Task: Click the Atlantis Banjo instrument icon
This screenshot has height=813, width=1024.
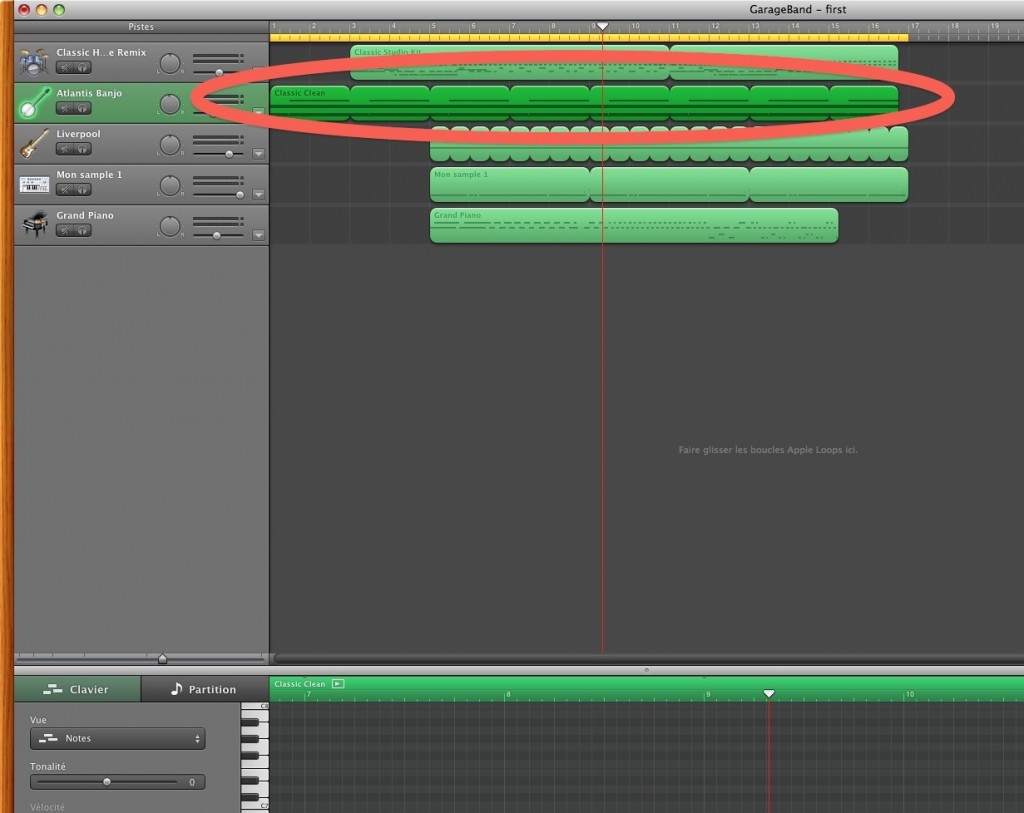Action: pos(35,103)
